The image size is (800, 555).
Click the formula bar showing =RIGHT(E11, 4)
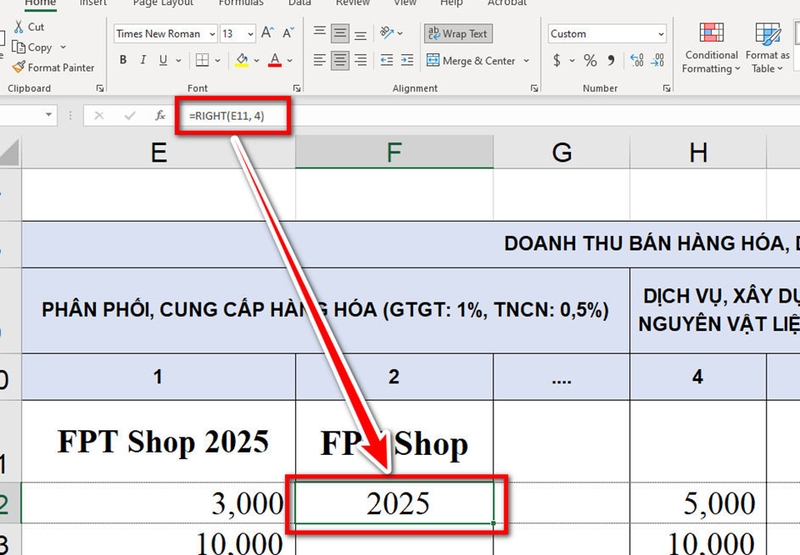point(490,116)
